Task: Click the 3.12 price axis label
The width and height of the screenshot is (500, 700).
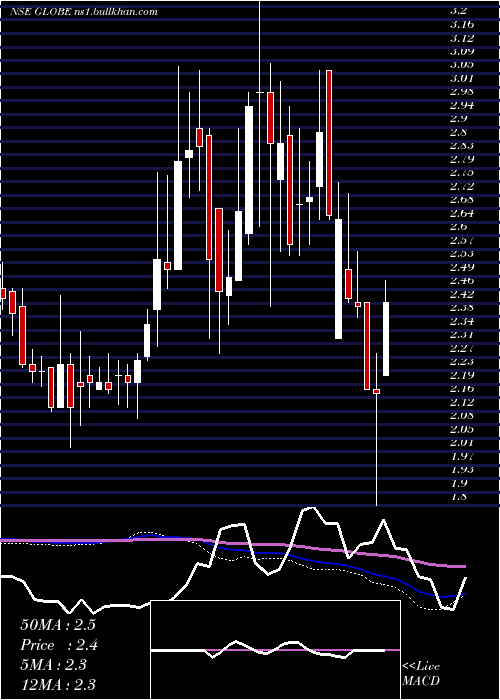Action: click(x=462, y=38)
